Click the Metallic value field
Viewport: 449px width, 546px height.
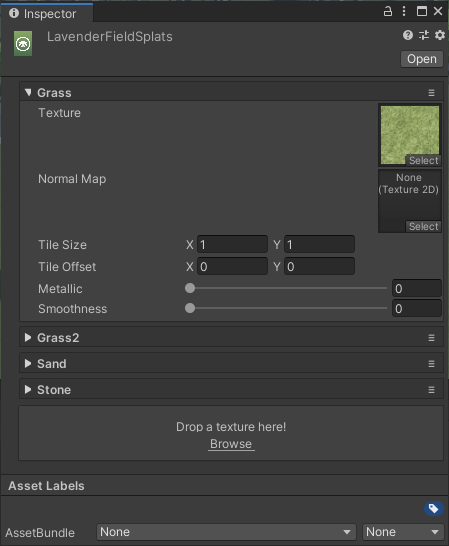point(417,288)
